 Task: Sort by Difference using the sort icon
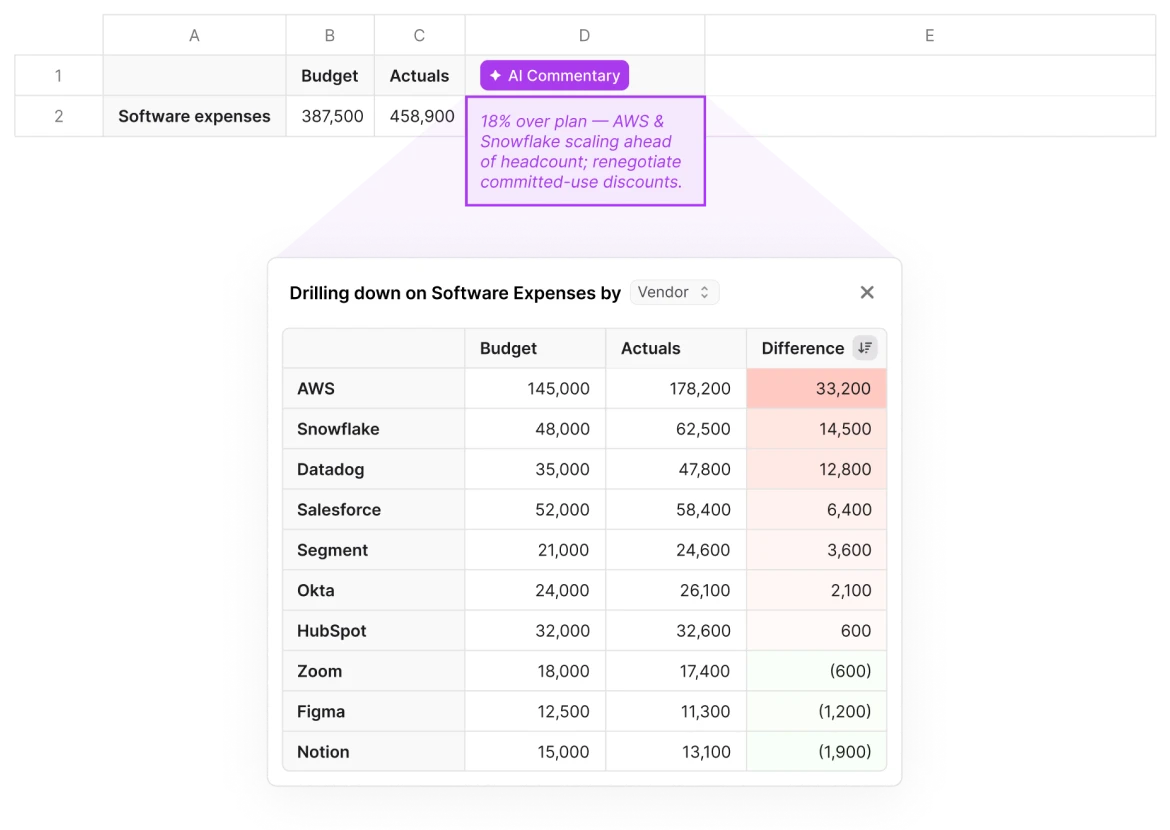865,348
